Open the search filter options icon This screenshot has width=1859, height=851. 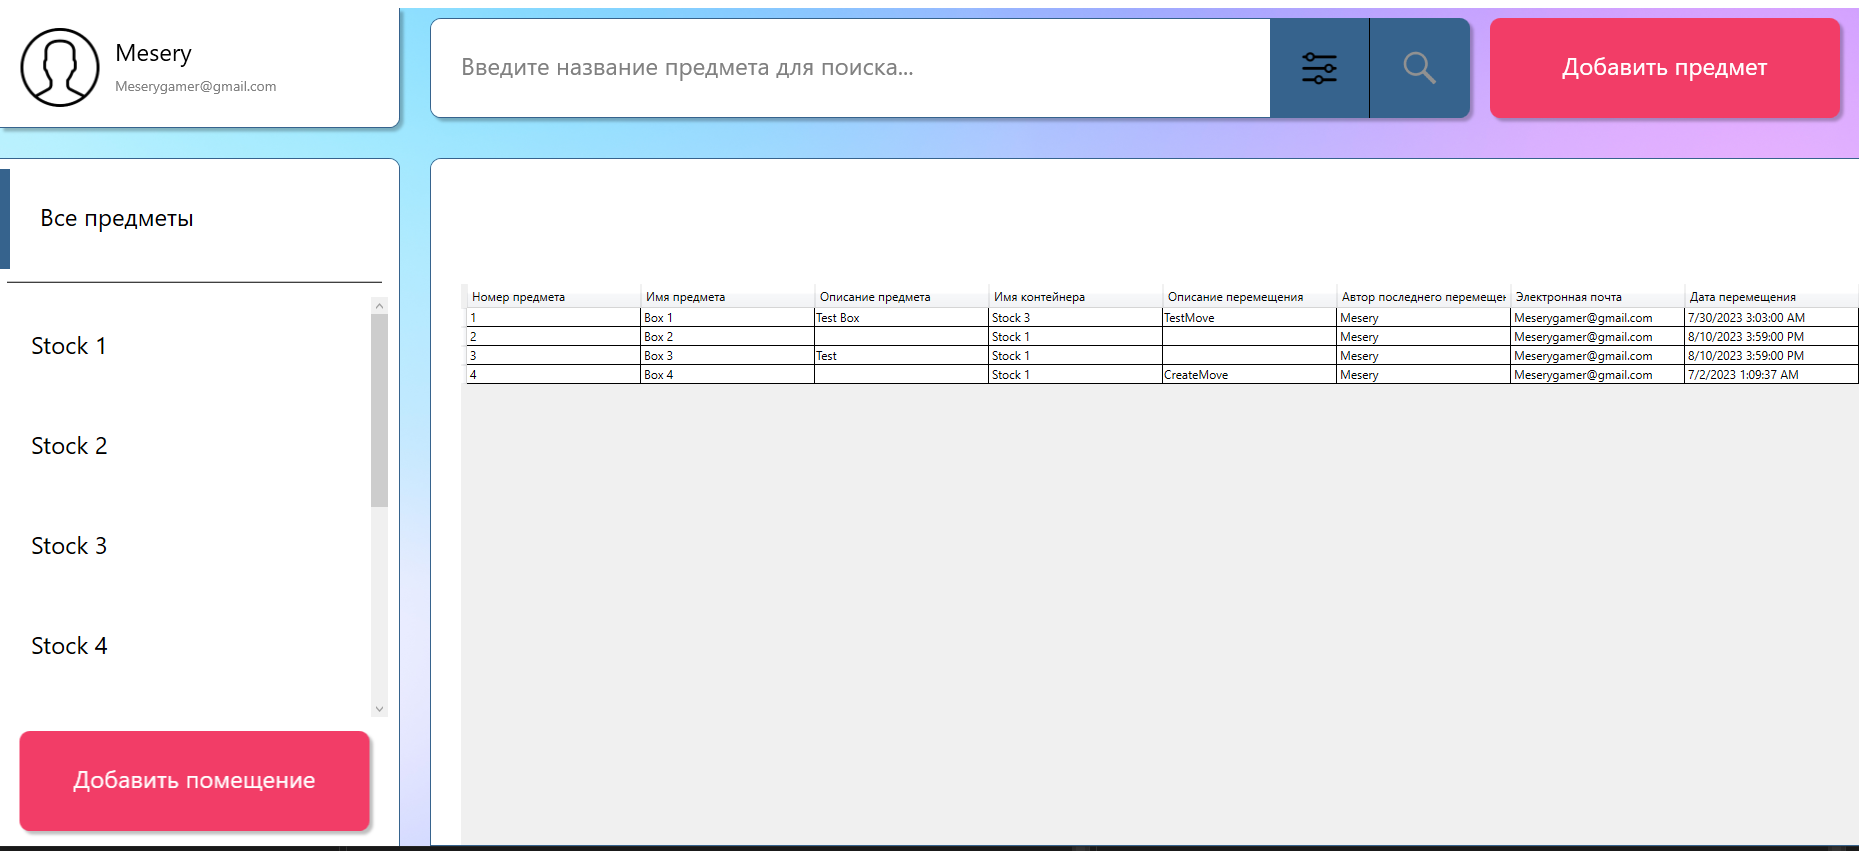pyautogui.click(x=1319, y=68)
